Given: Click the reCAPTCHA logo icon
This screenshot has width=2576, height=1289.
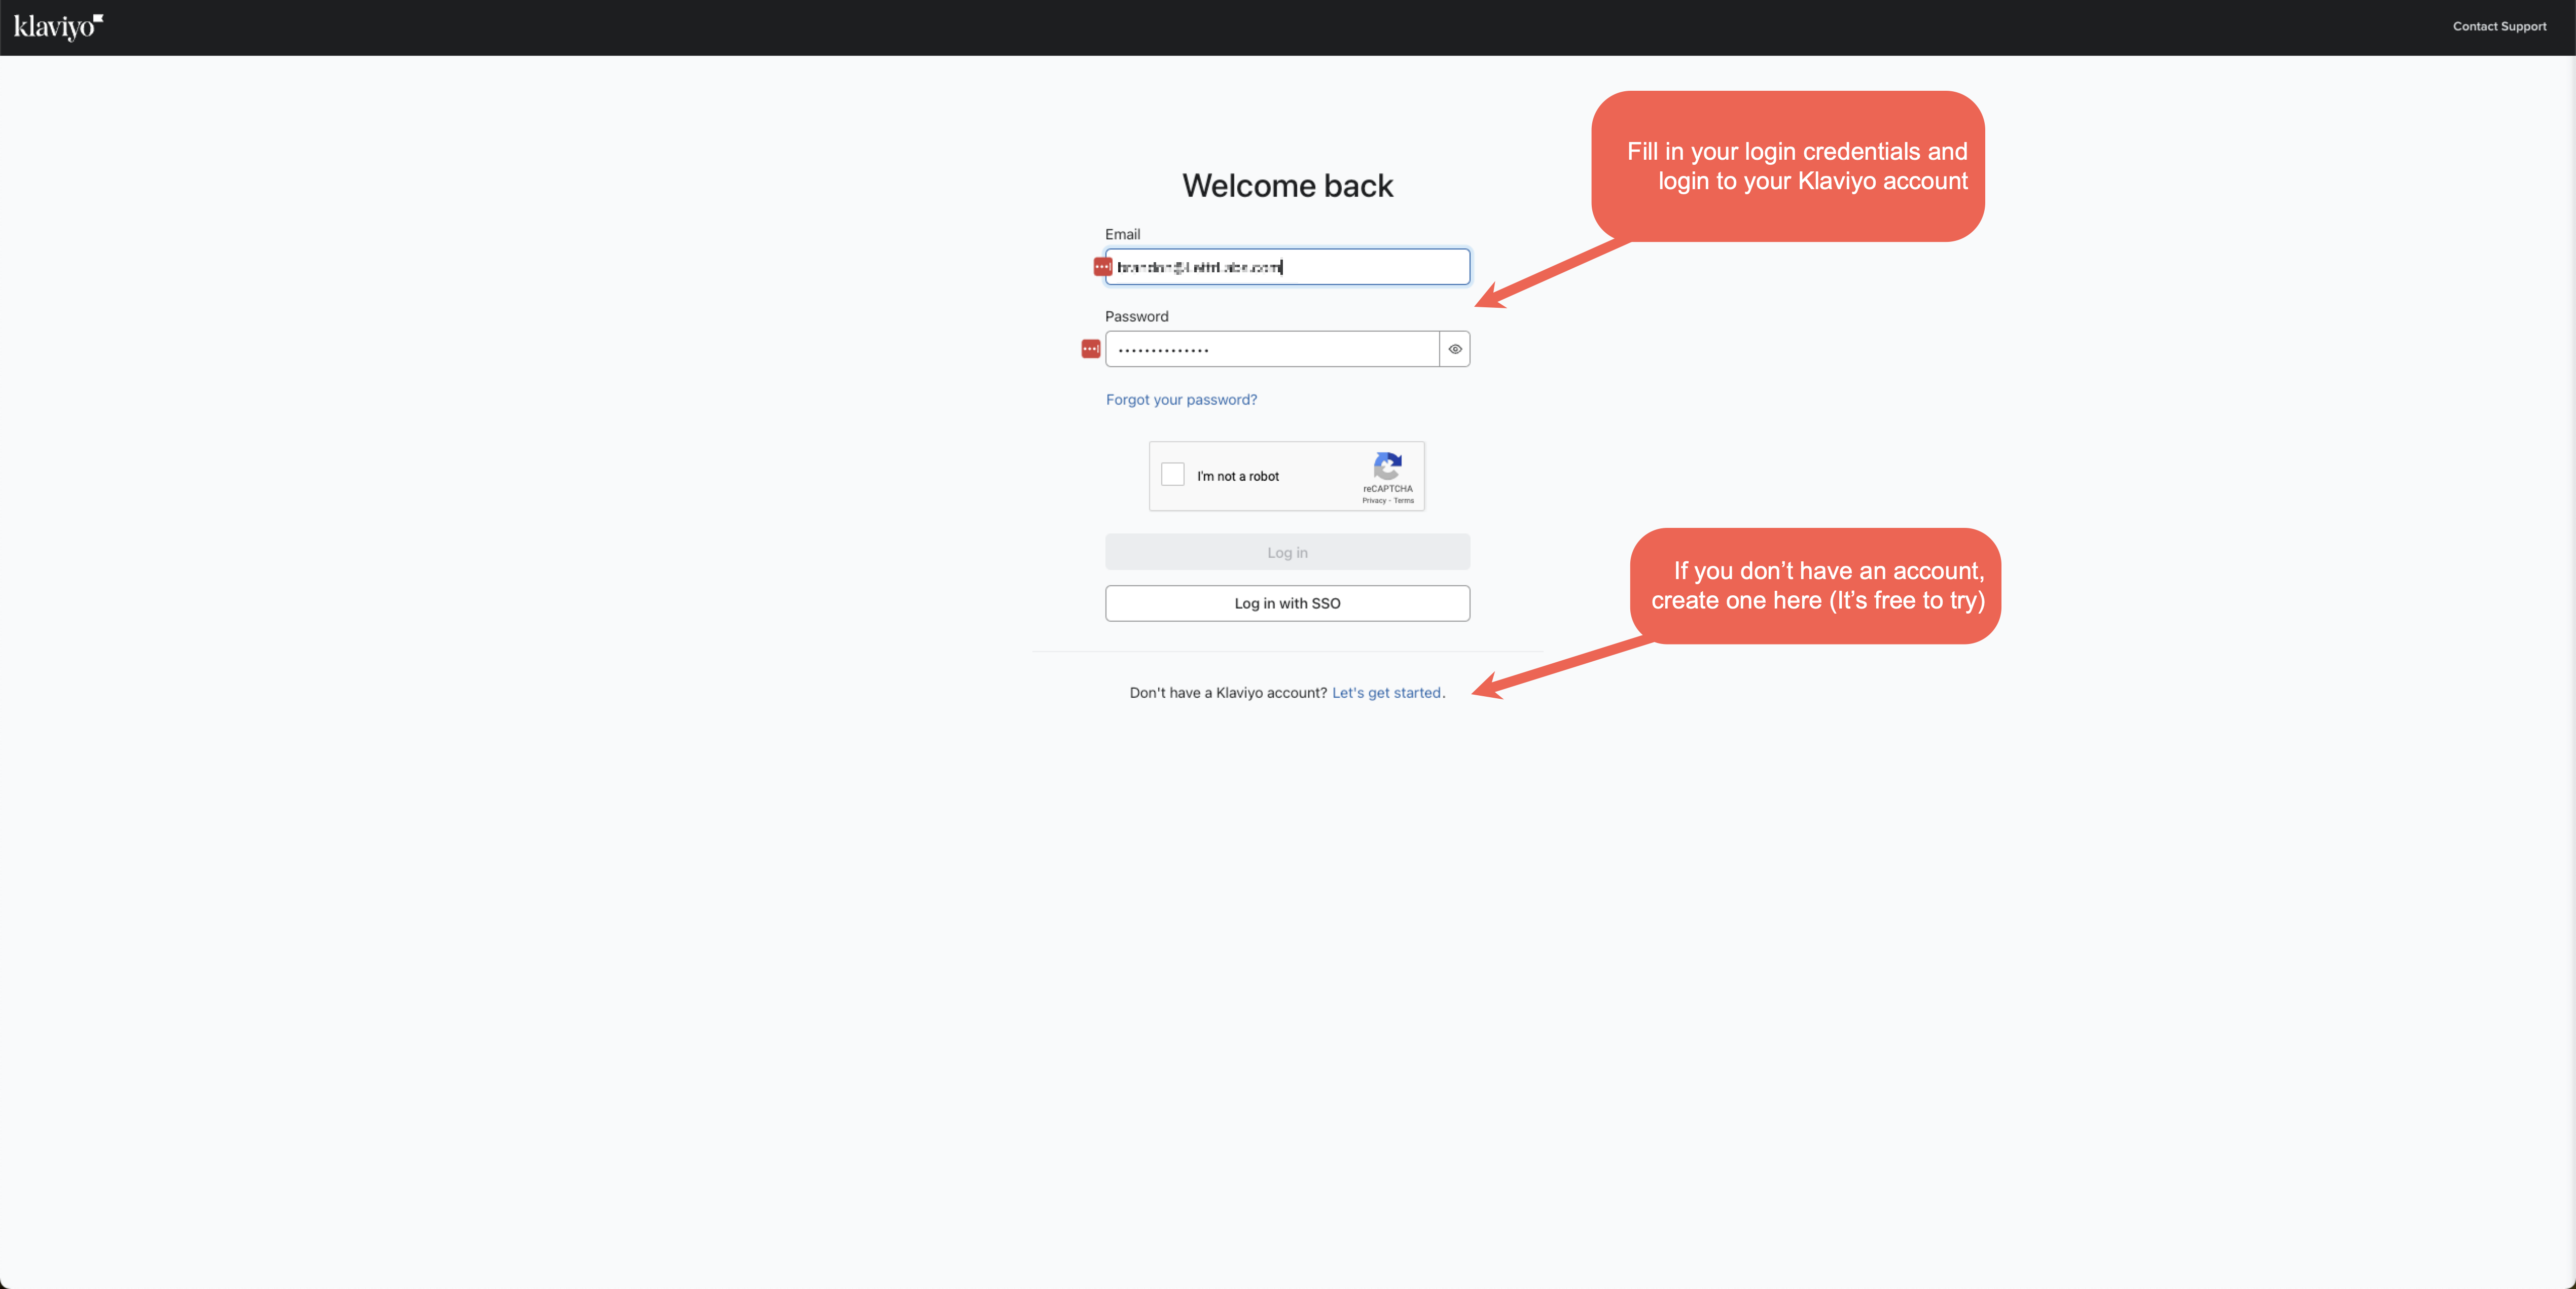Looking at the screenshot, I should pyautogui.click(x=1387, y=466).
